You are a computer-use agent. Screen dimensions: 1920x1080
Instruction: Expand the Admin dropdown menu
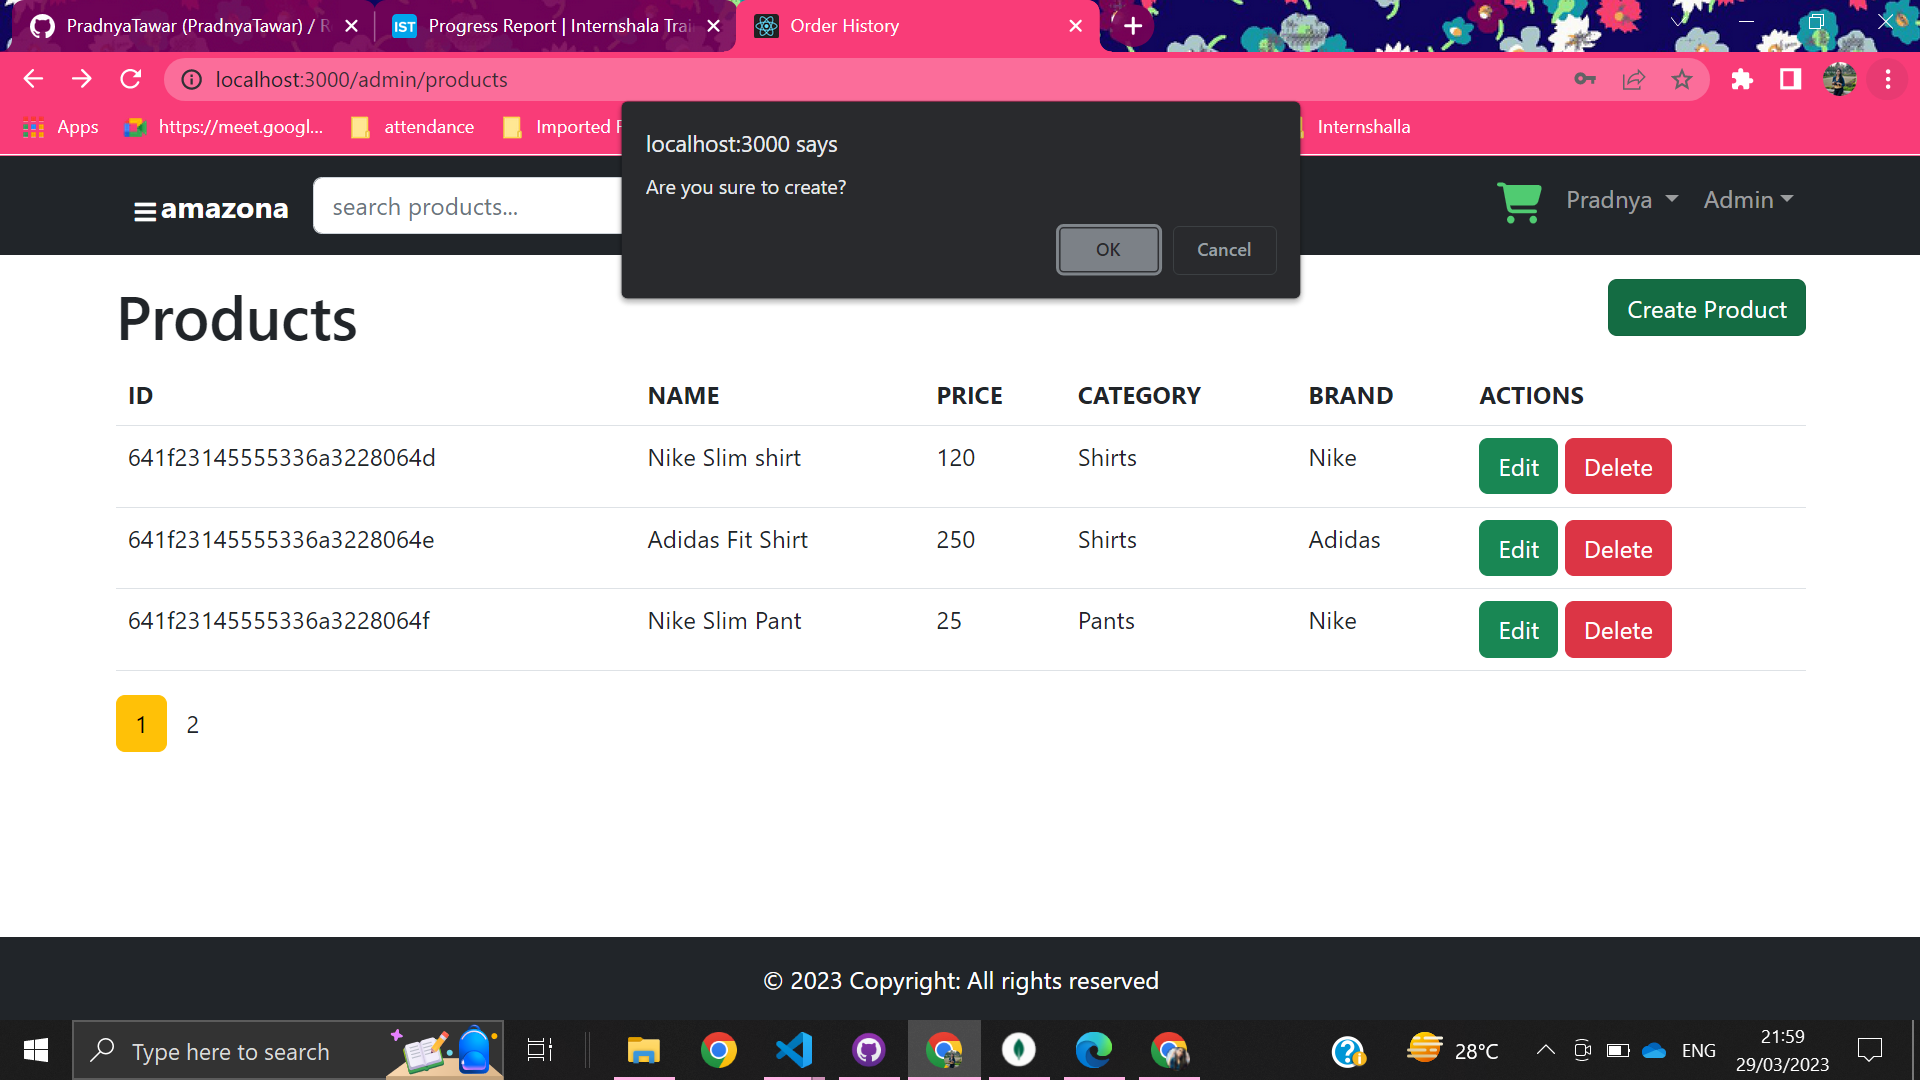pyautogui.click(x=1748, y=200)
